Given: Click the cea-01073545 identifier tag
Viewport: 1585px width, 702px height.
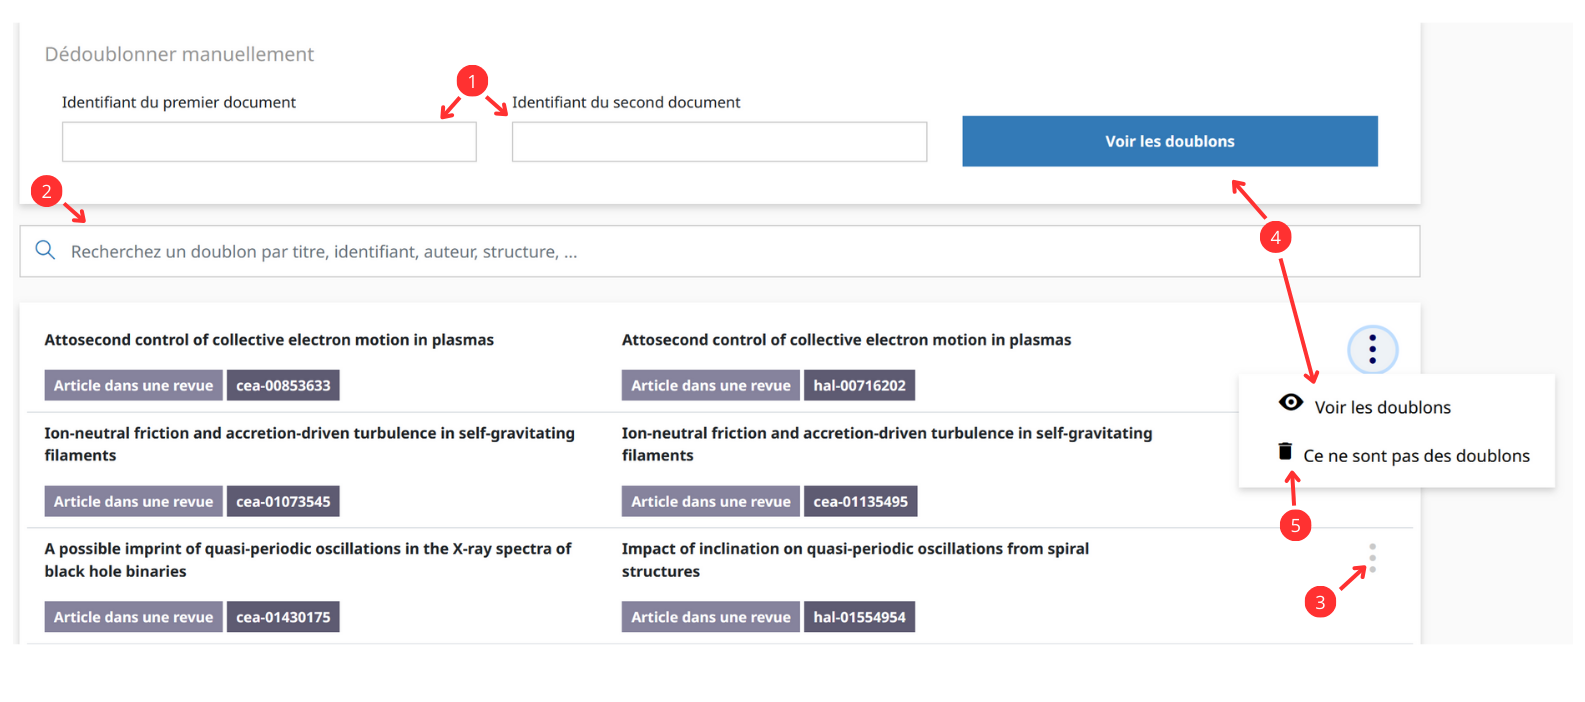Looking at the screenshot, I should click(x=283, y=501).
